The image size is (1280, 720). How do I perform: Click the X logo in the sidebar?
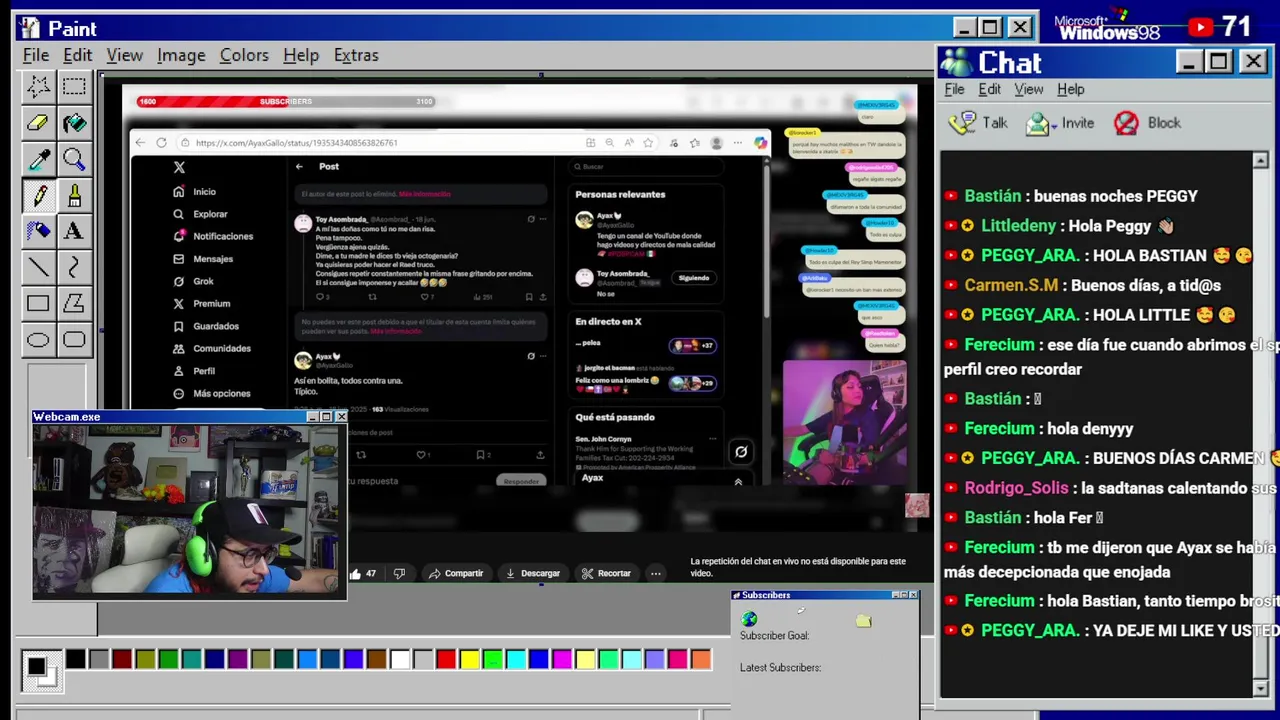pyautogui.click(x=179, y=168)
